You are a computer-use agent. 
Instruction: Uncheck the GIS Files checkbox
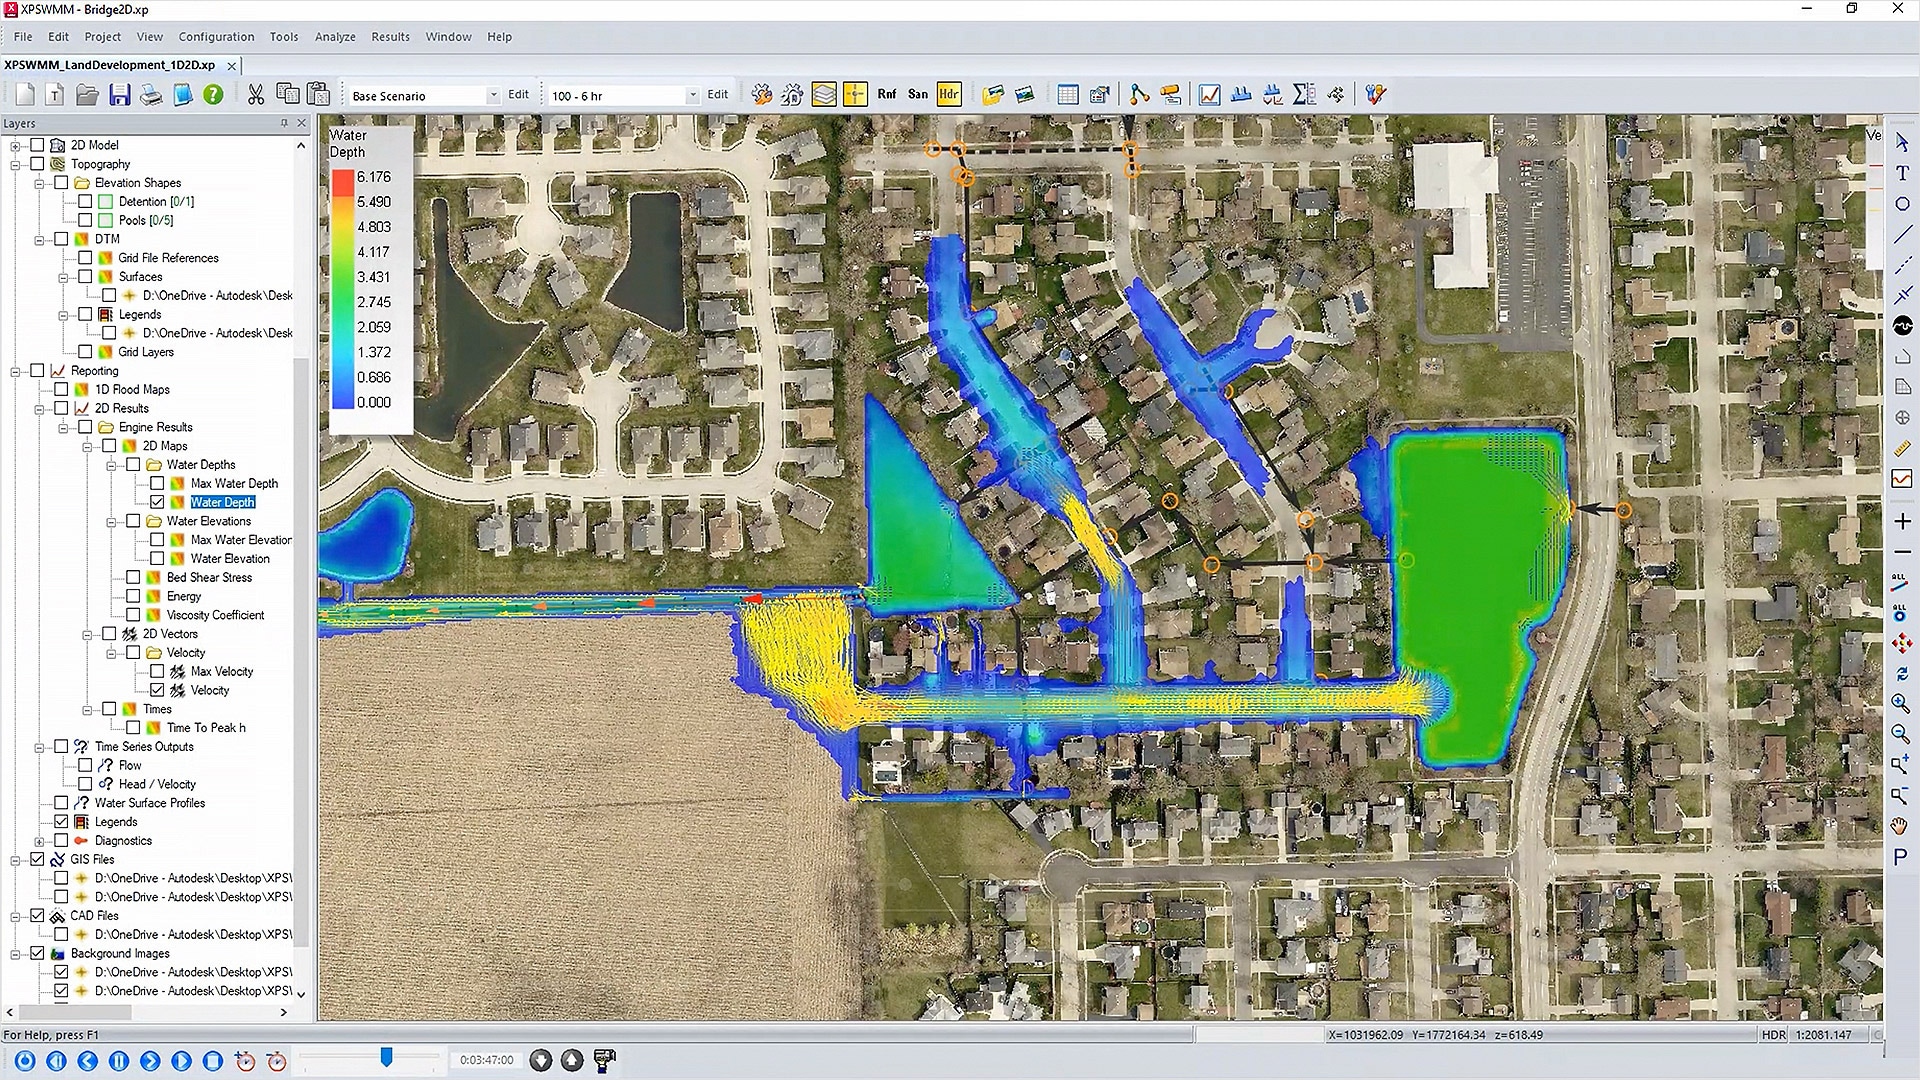(x=37, y=859)
